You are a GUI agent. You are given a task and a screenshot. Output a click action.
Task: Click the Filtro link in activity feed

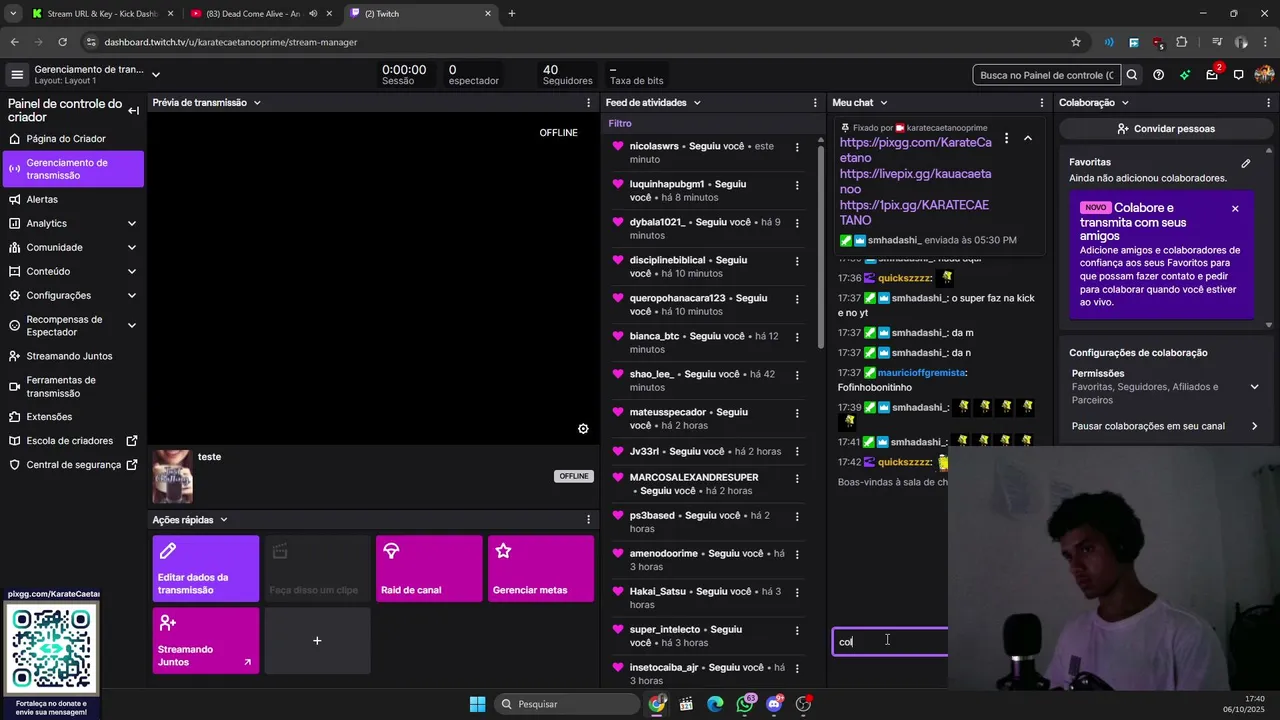pyautogui.click(x=620, y=124)
